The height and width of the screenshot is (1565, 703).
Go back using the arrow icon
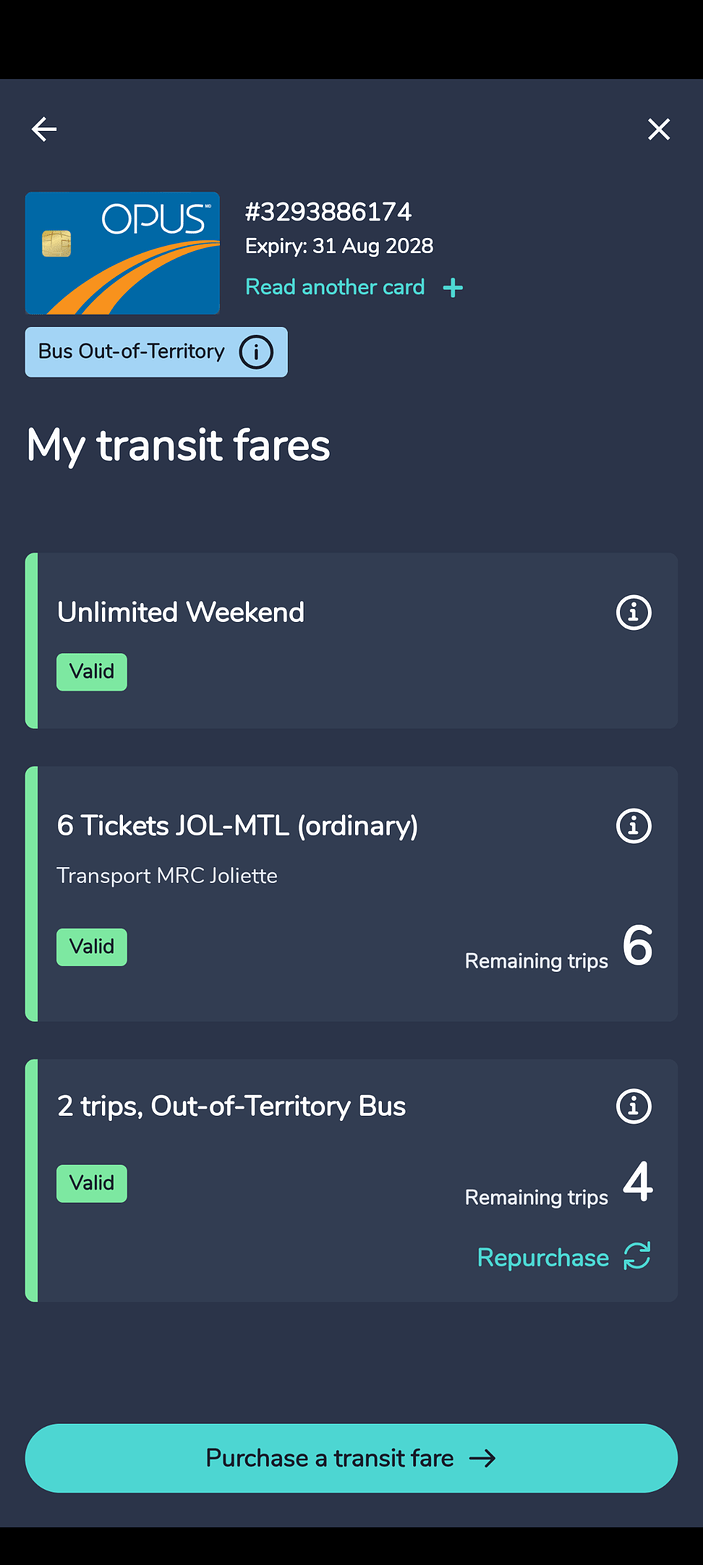44,129
